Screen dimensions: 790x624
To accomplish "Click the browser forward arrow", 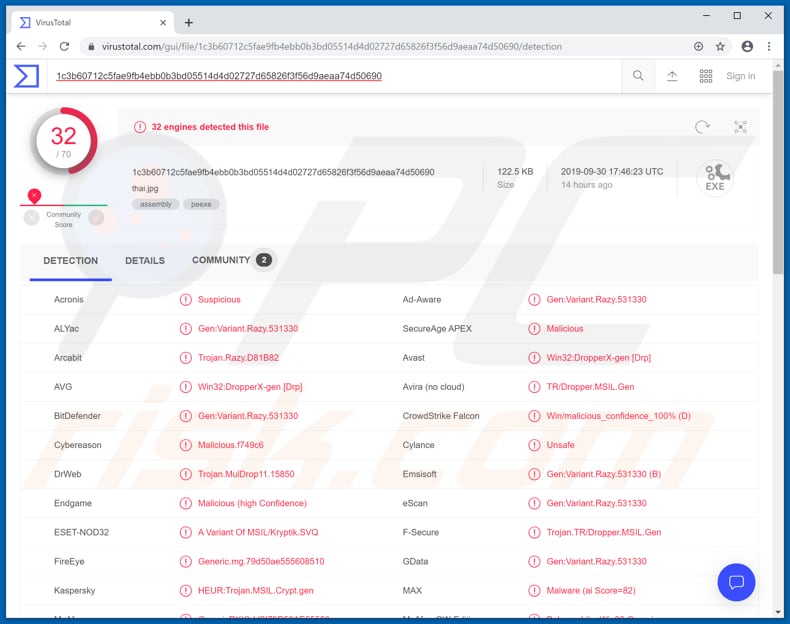I will coord(43,46).
